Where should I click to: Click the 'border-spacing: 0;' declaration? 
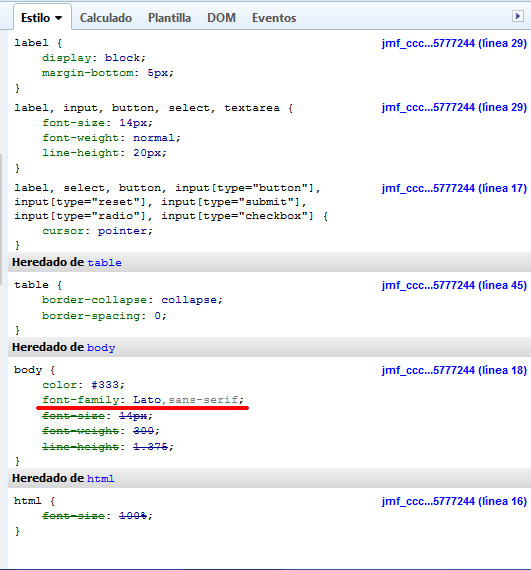point(104,316)
